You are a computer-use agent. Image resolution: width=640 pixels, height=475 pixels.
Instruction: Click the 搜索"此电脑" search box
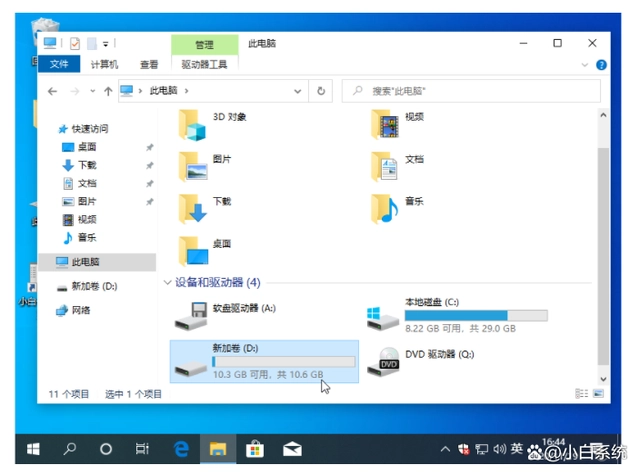[471, 91]
